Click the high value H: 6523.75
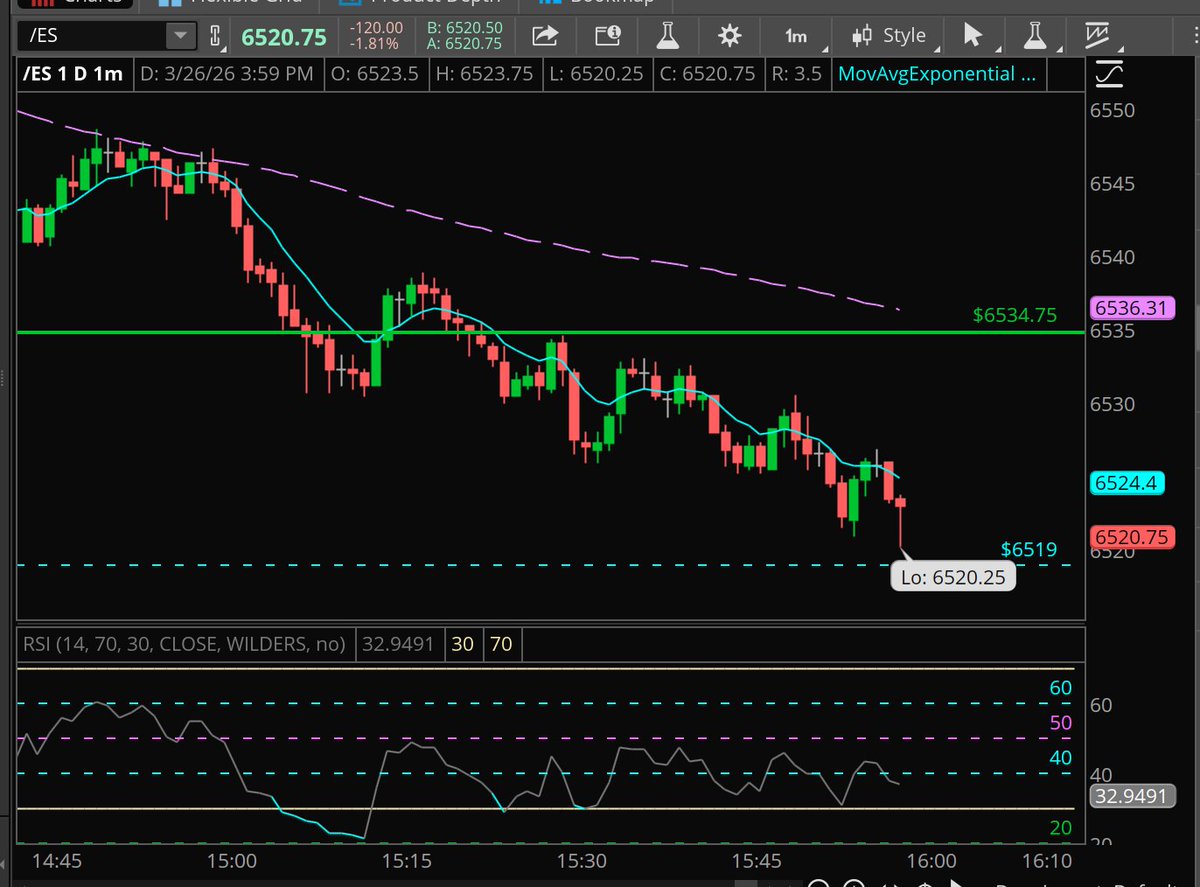Viewport: 1200px width, 887px height. coord(485,74)
